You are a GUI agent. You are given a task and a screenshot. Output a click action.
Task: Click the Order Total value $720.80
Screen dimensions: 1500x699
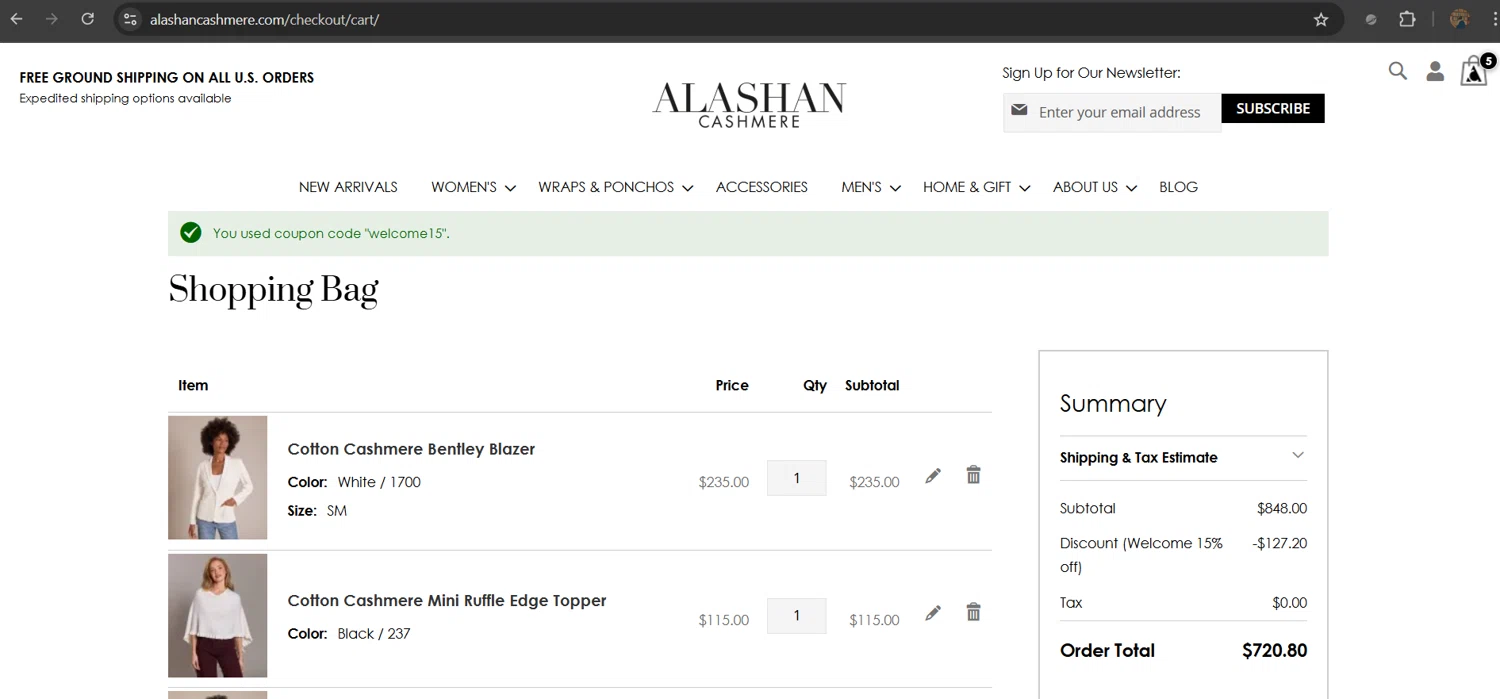1274,650
